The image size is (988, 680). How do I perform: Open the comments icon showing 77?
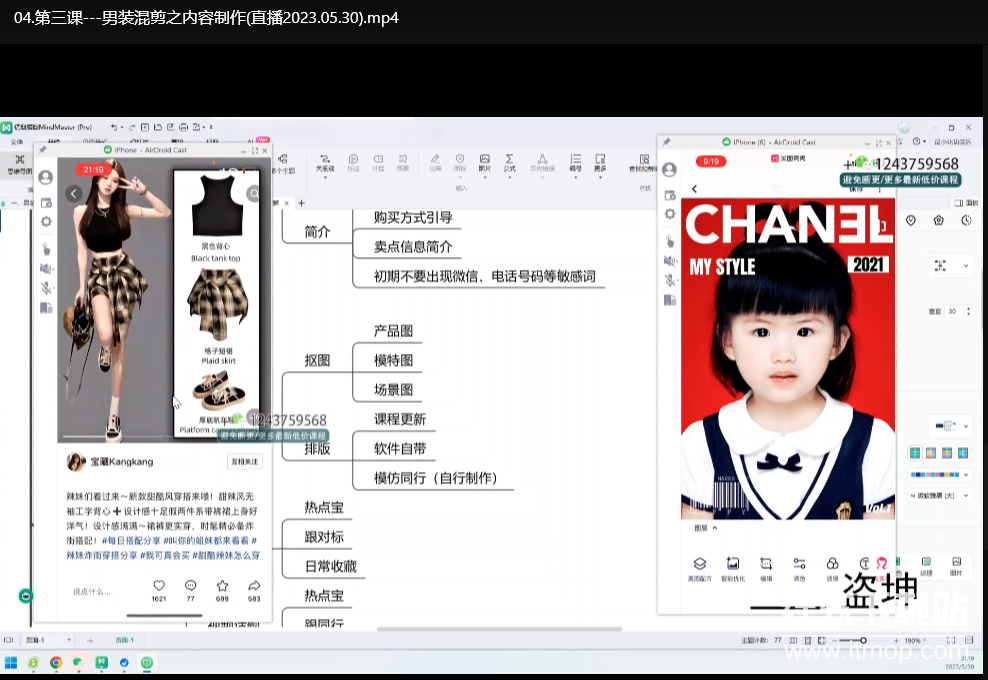coord(191,585)
